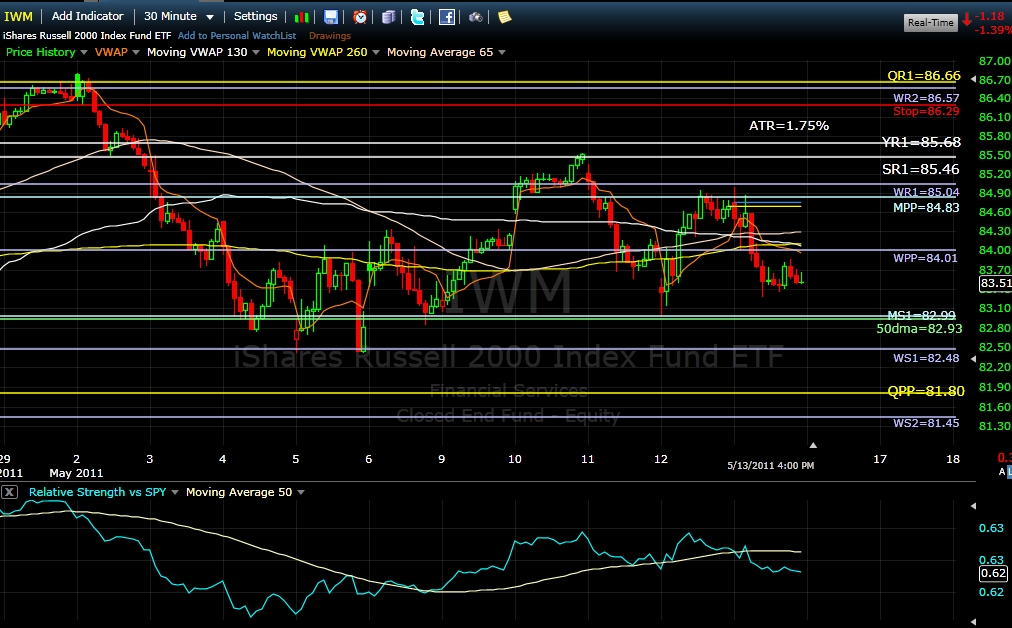Expand the arrow next to Price History

coord(84,52)
